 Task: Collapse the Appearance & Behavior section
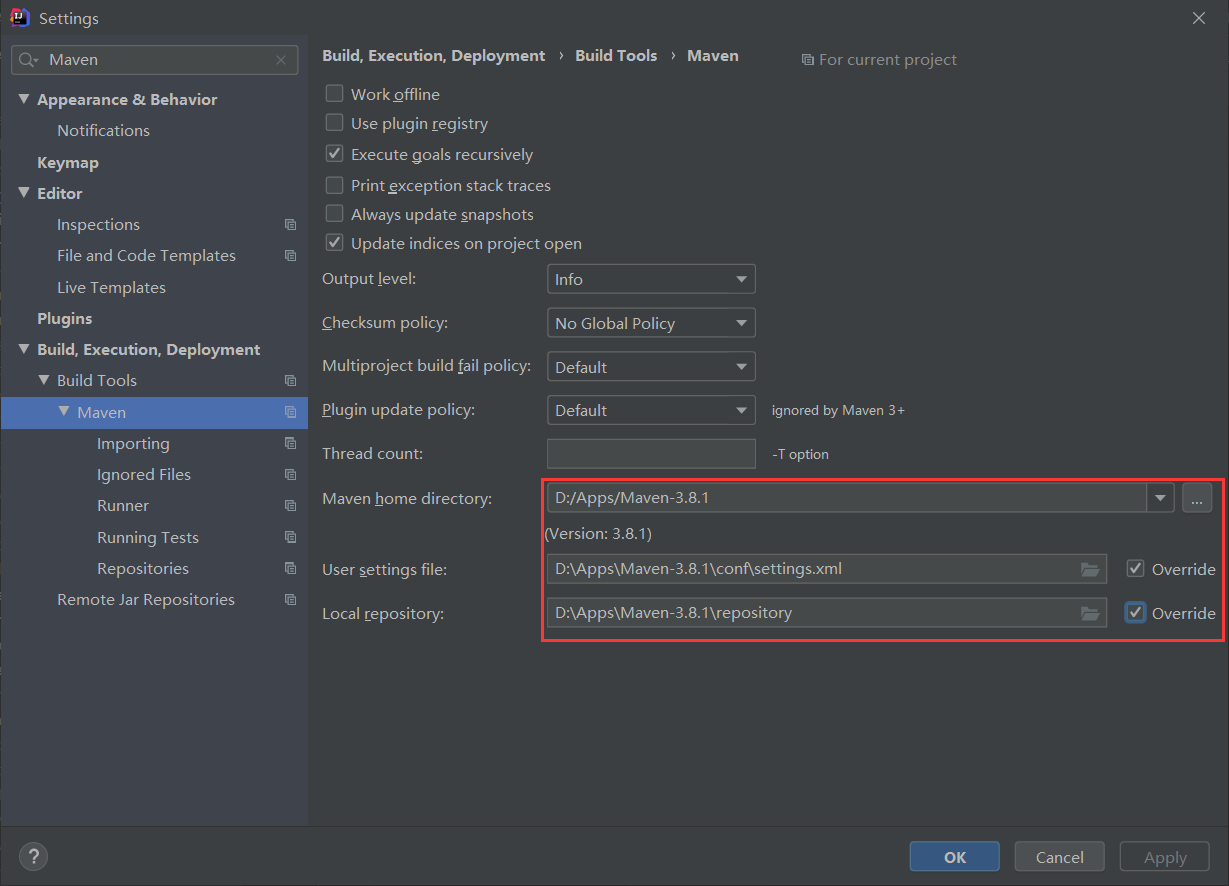click(24, 100)
